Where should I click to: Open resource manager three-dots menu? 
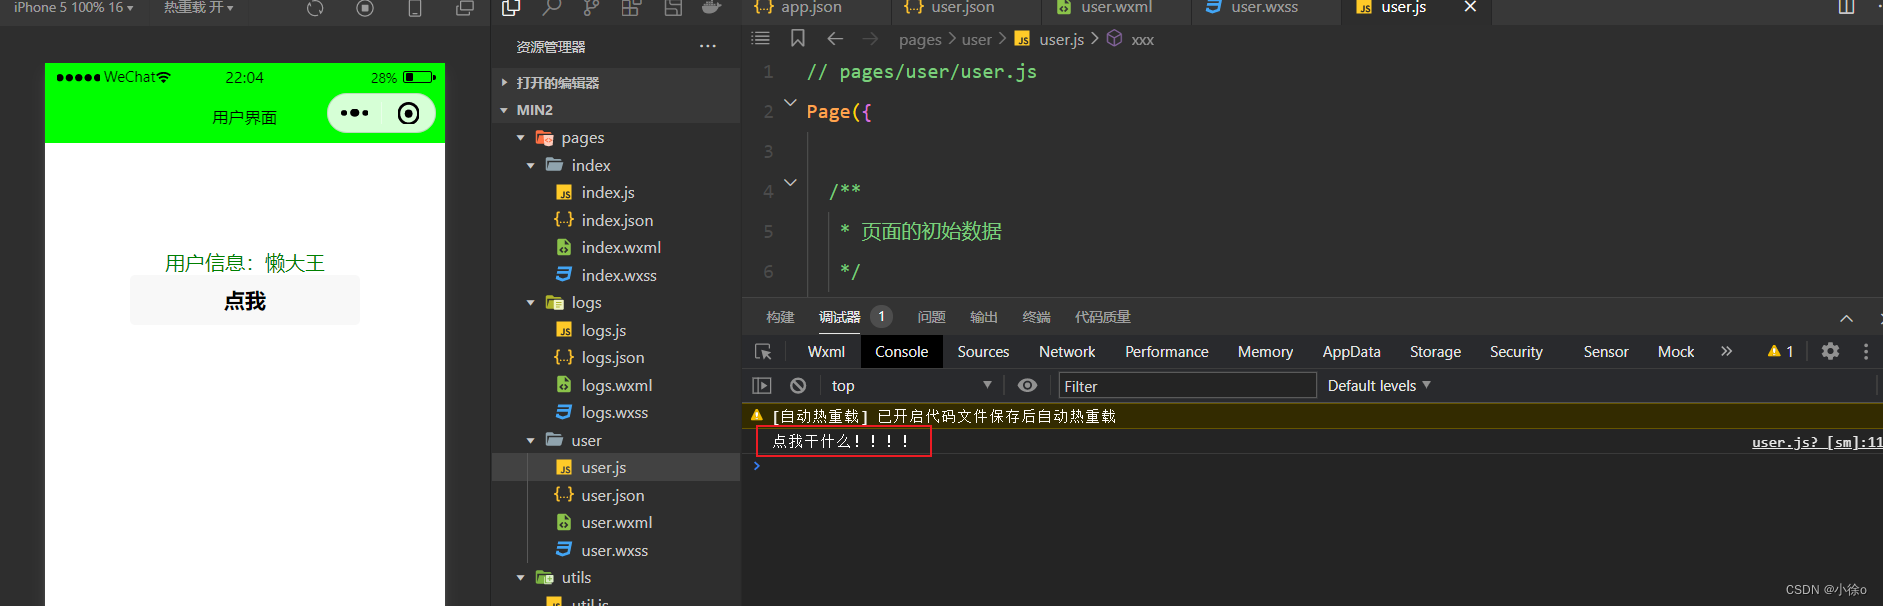pos(708,46)
